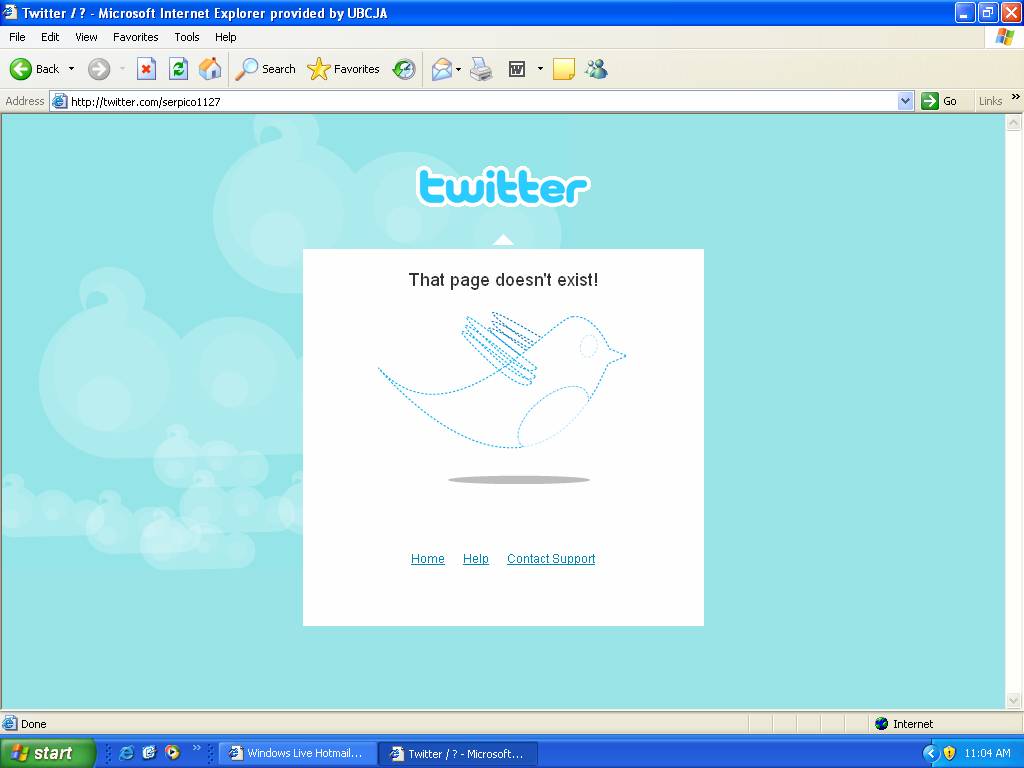The width and height of the screenshot is (1024, 768).
Task: Expand the address bar dropdown arrow
Action: (x=905, y=101)
